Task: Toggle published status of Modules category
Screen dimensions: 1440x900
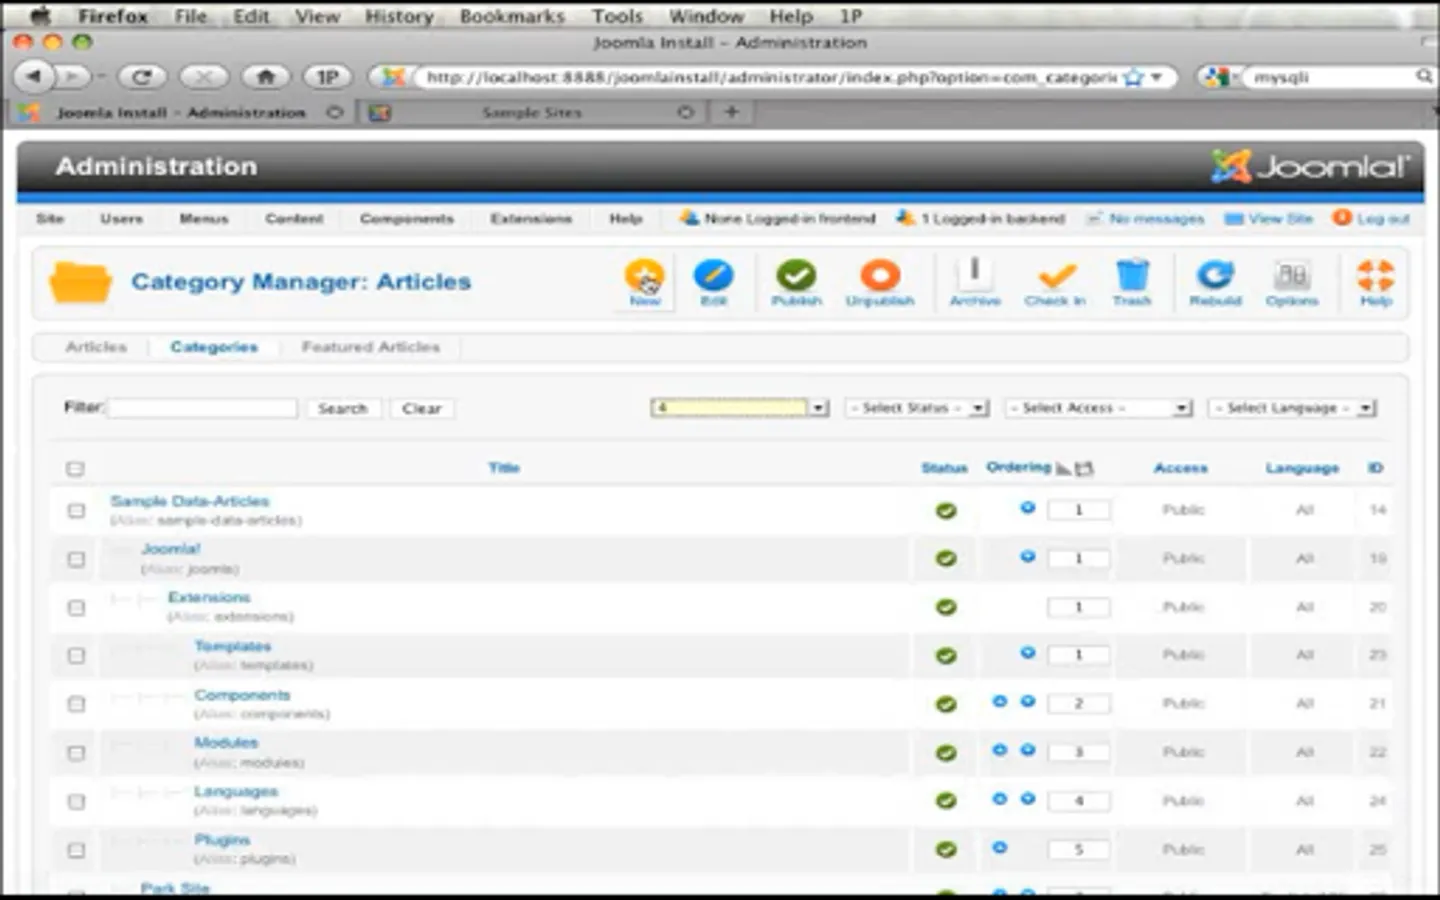Action: [x=946, y=753]
